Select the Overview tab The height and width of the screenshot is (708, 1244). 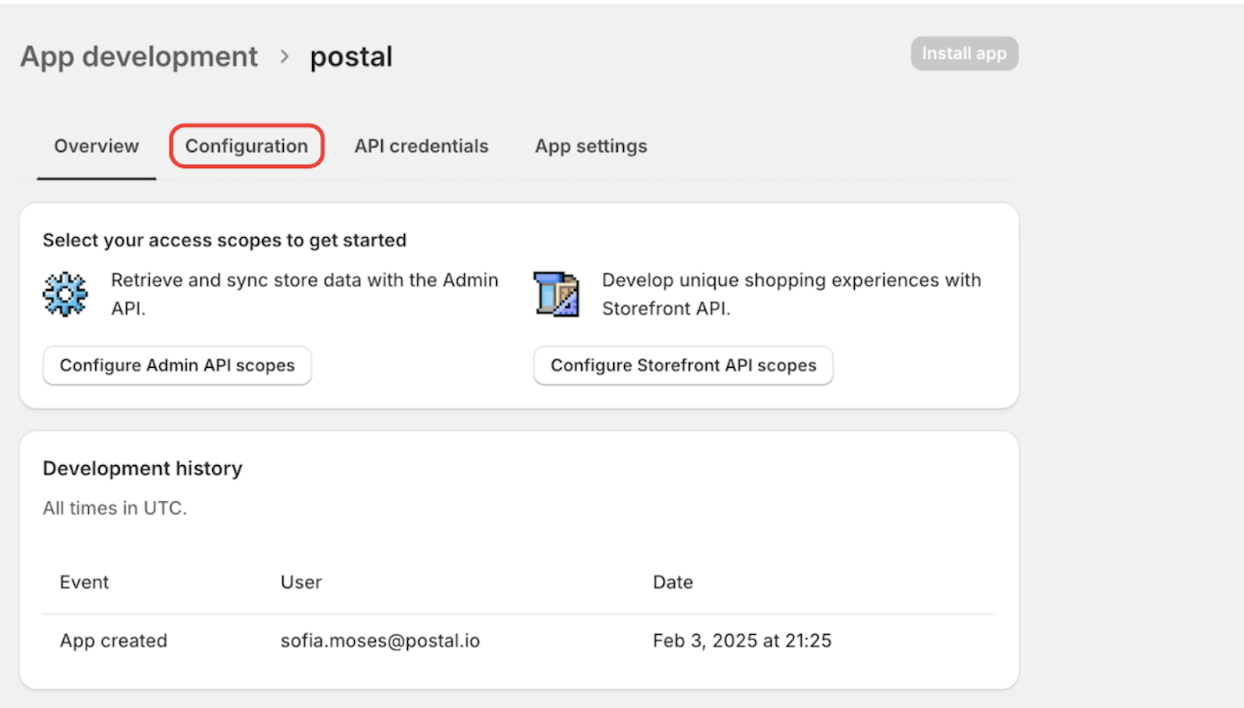tap(96, 146)
